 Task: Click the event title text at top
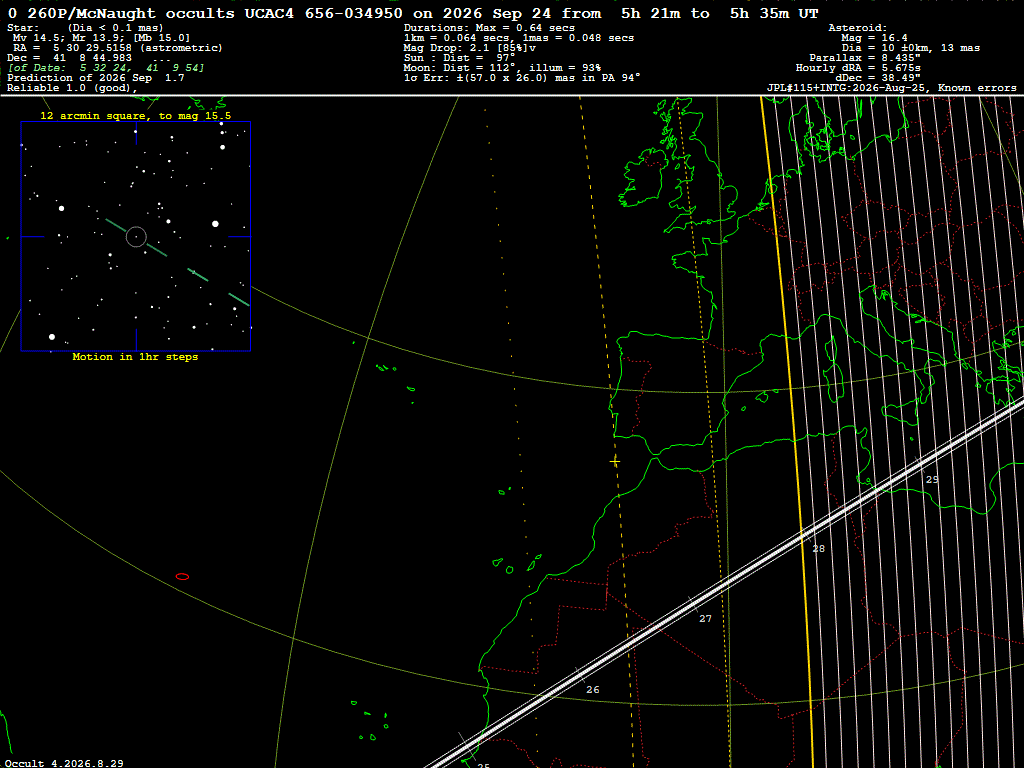(413, 13)
